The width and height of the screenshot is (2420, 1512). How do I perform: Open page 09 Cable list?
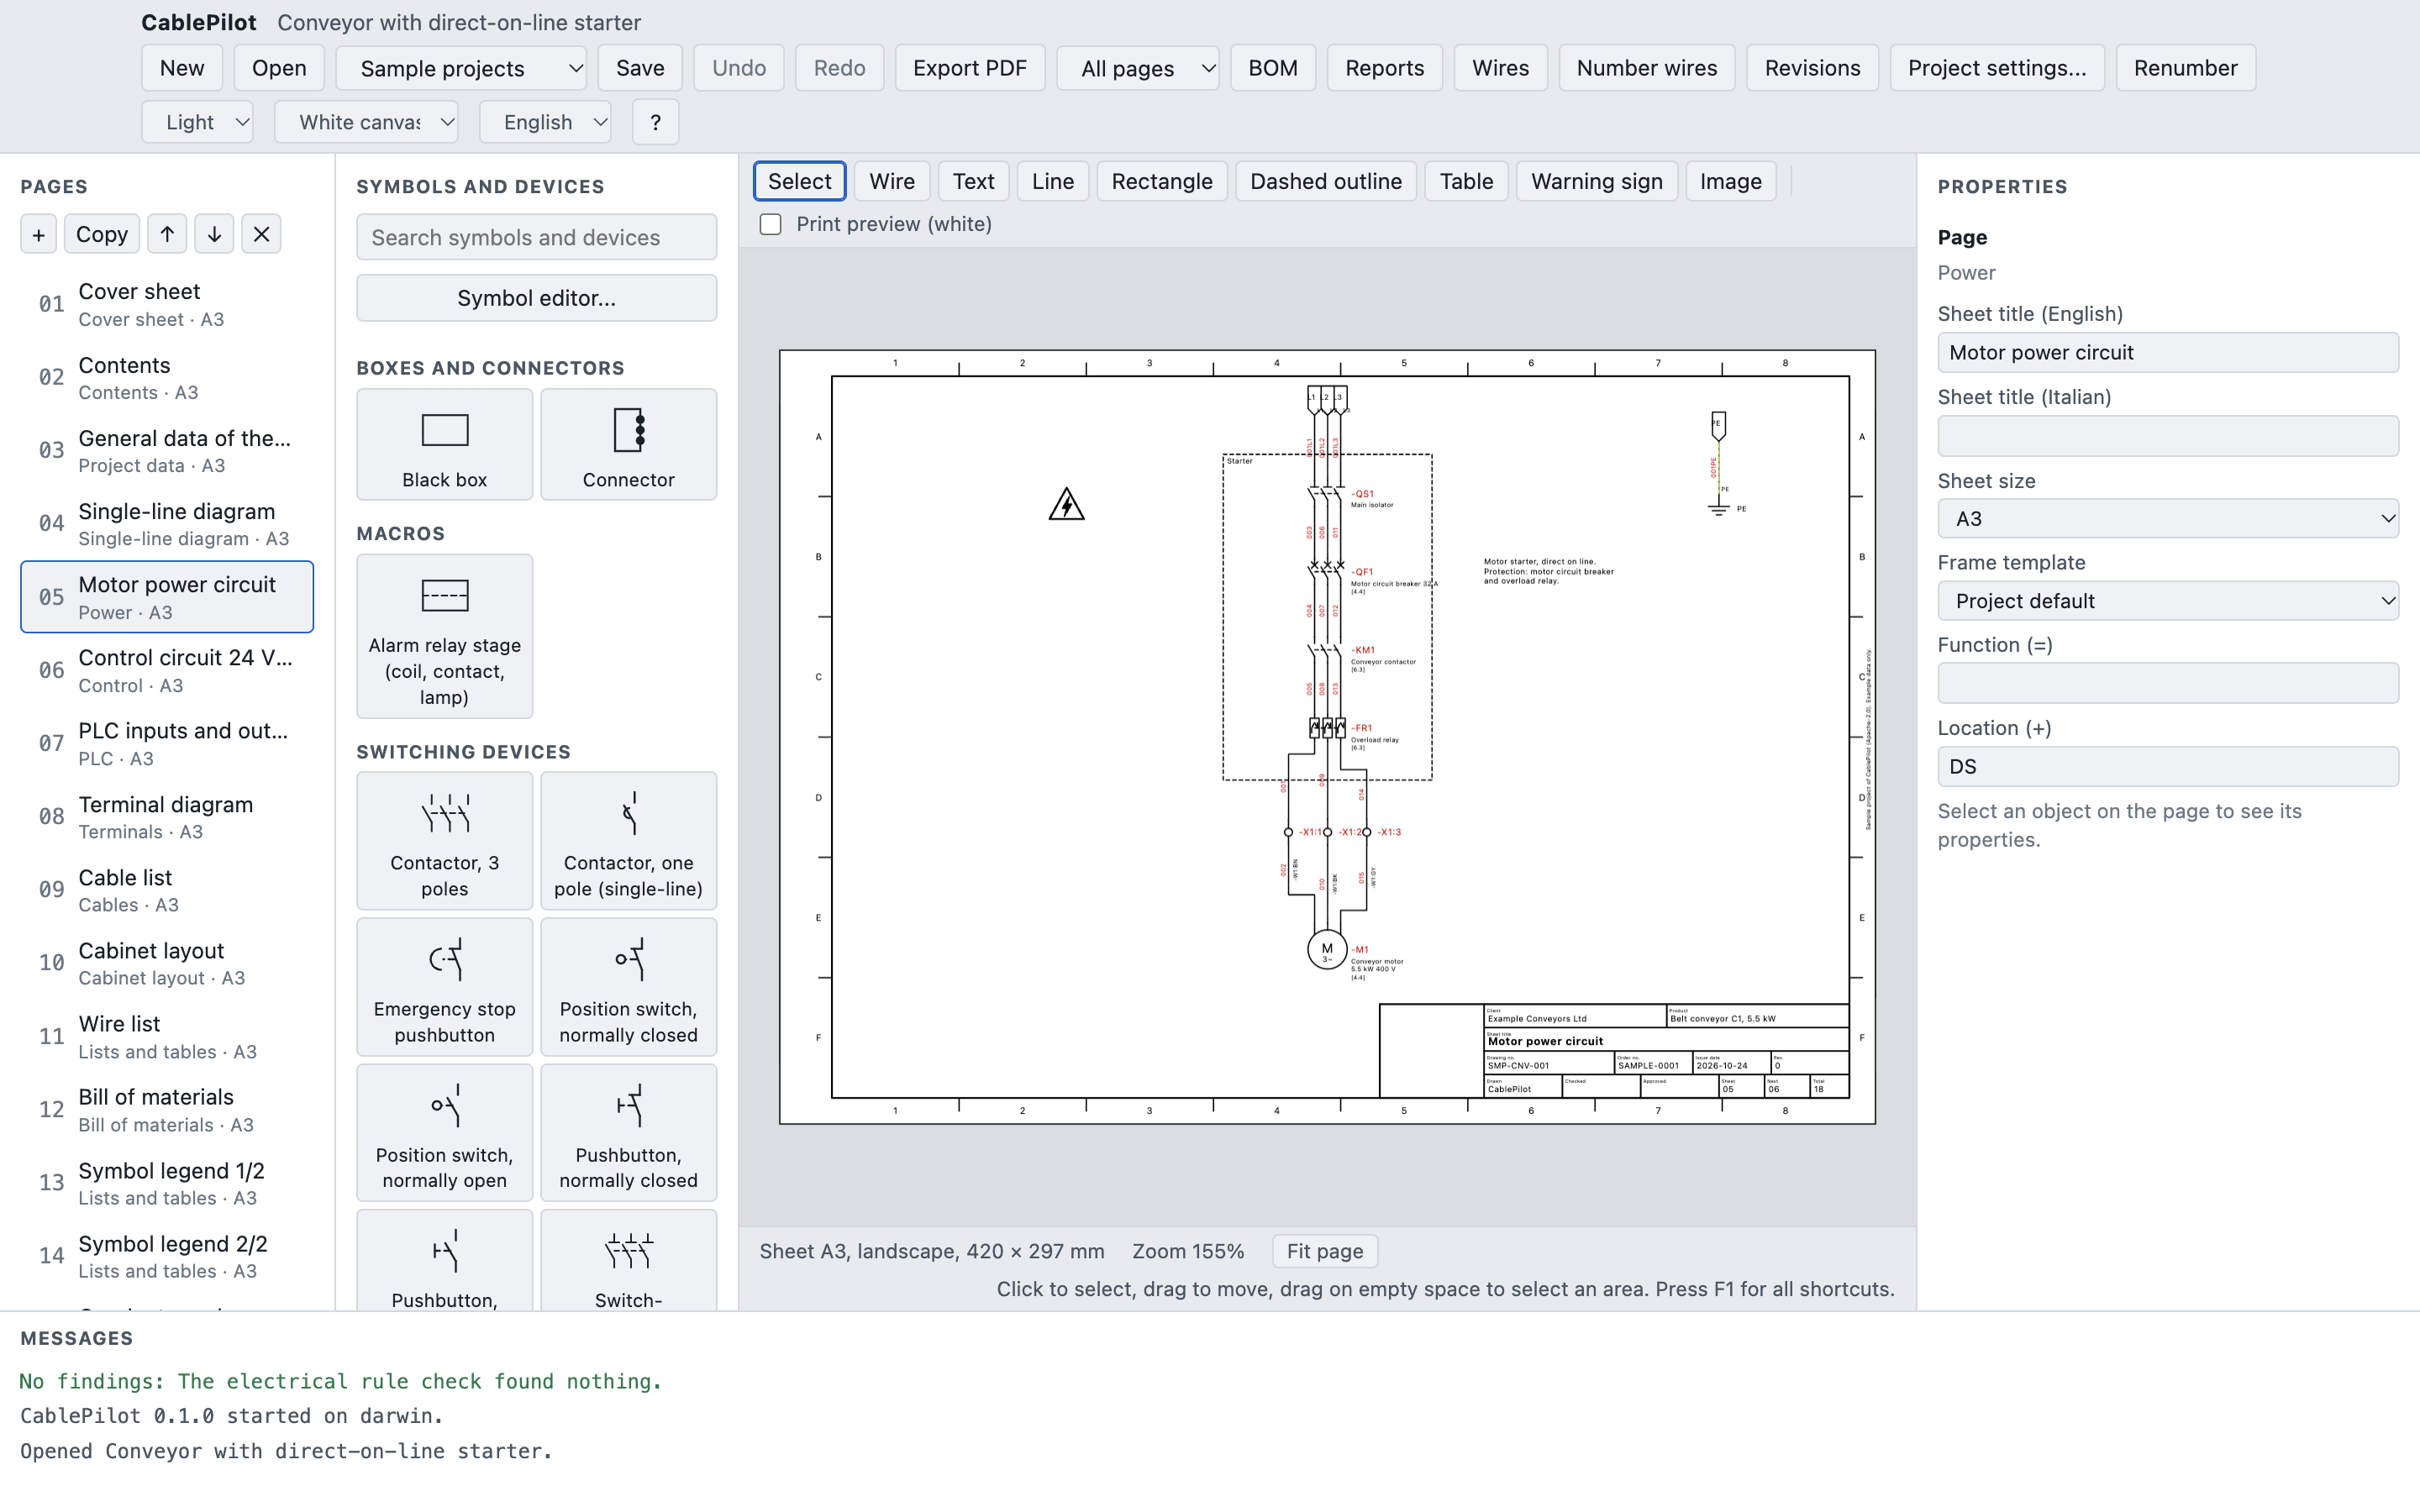tap(167, 890)
